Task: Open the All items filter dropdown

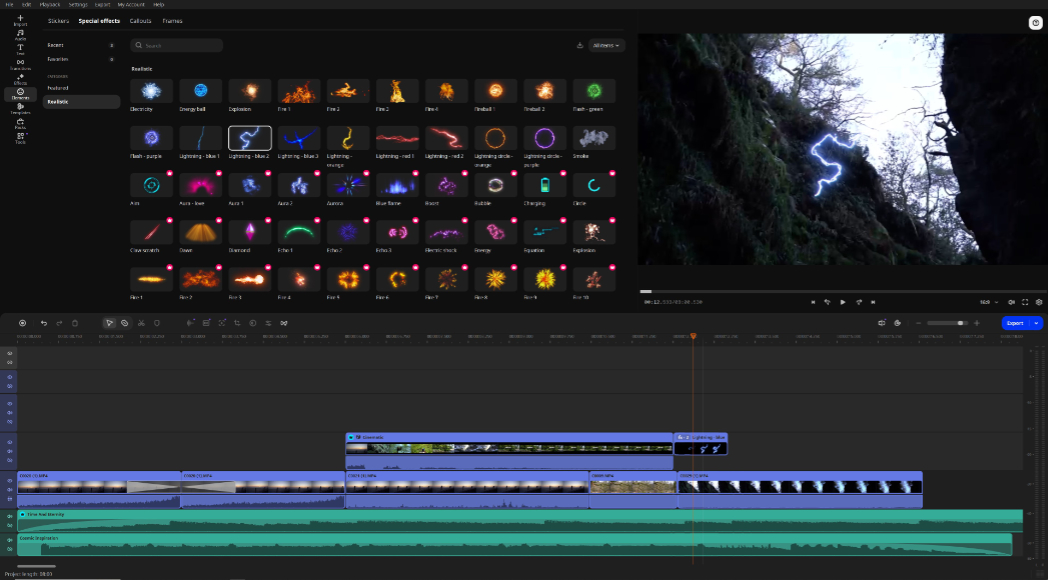Action: tap(607, 45)
